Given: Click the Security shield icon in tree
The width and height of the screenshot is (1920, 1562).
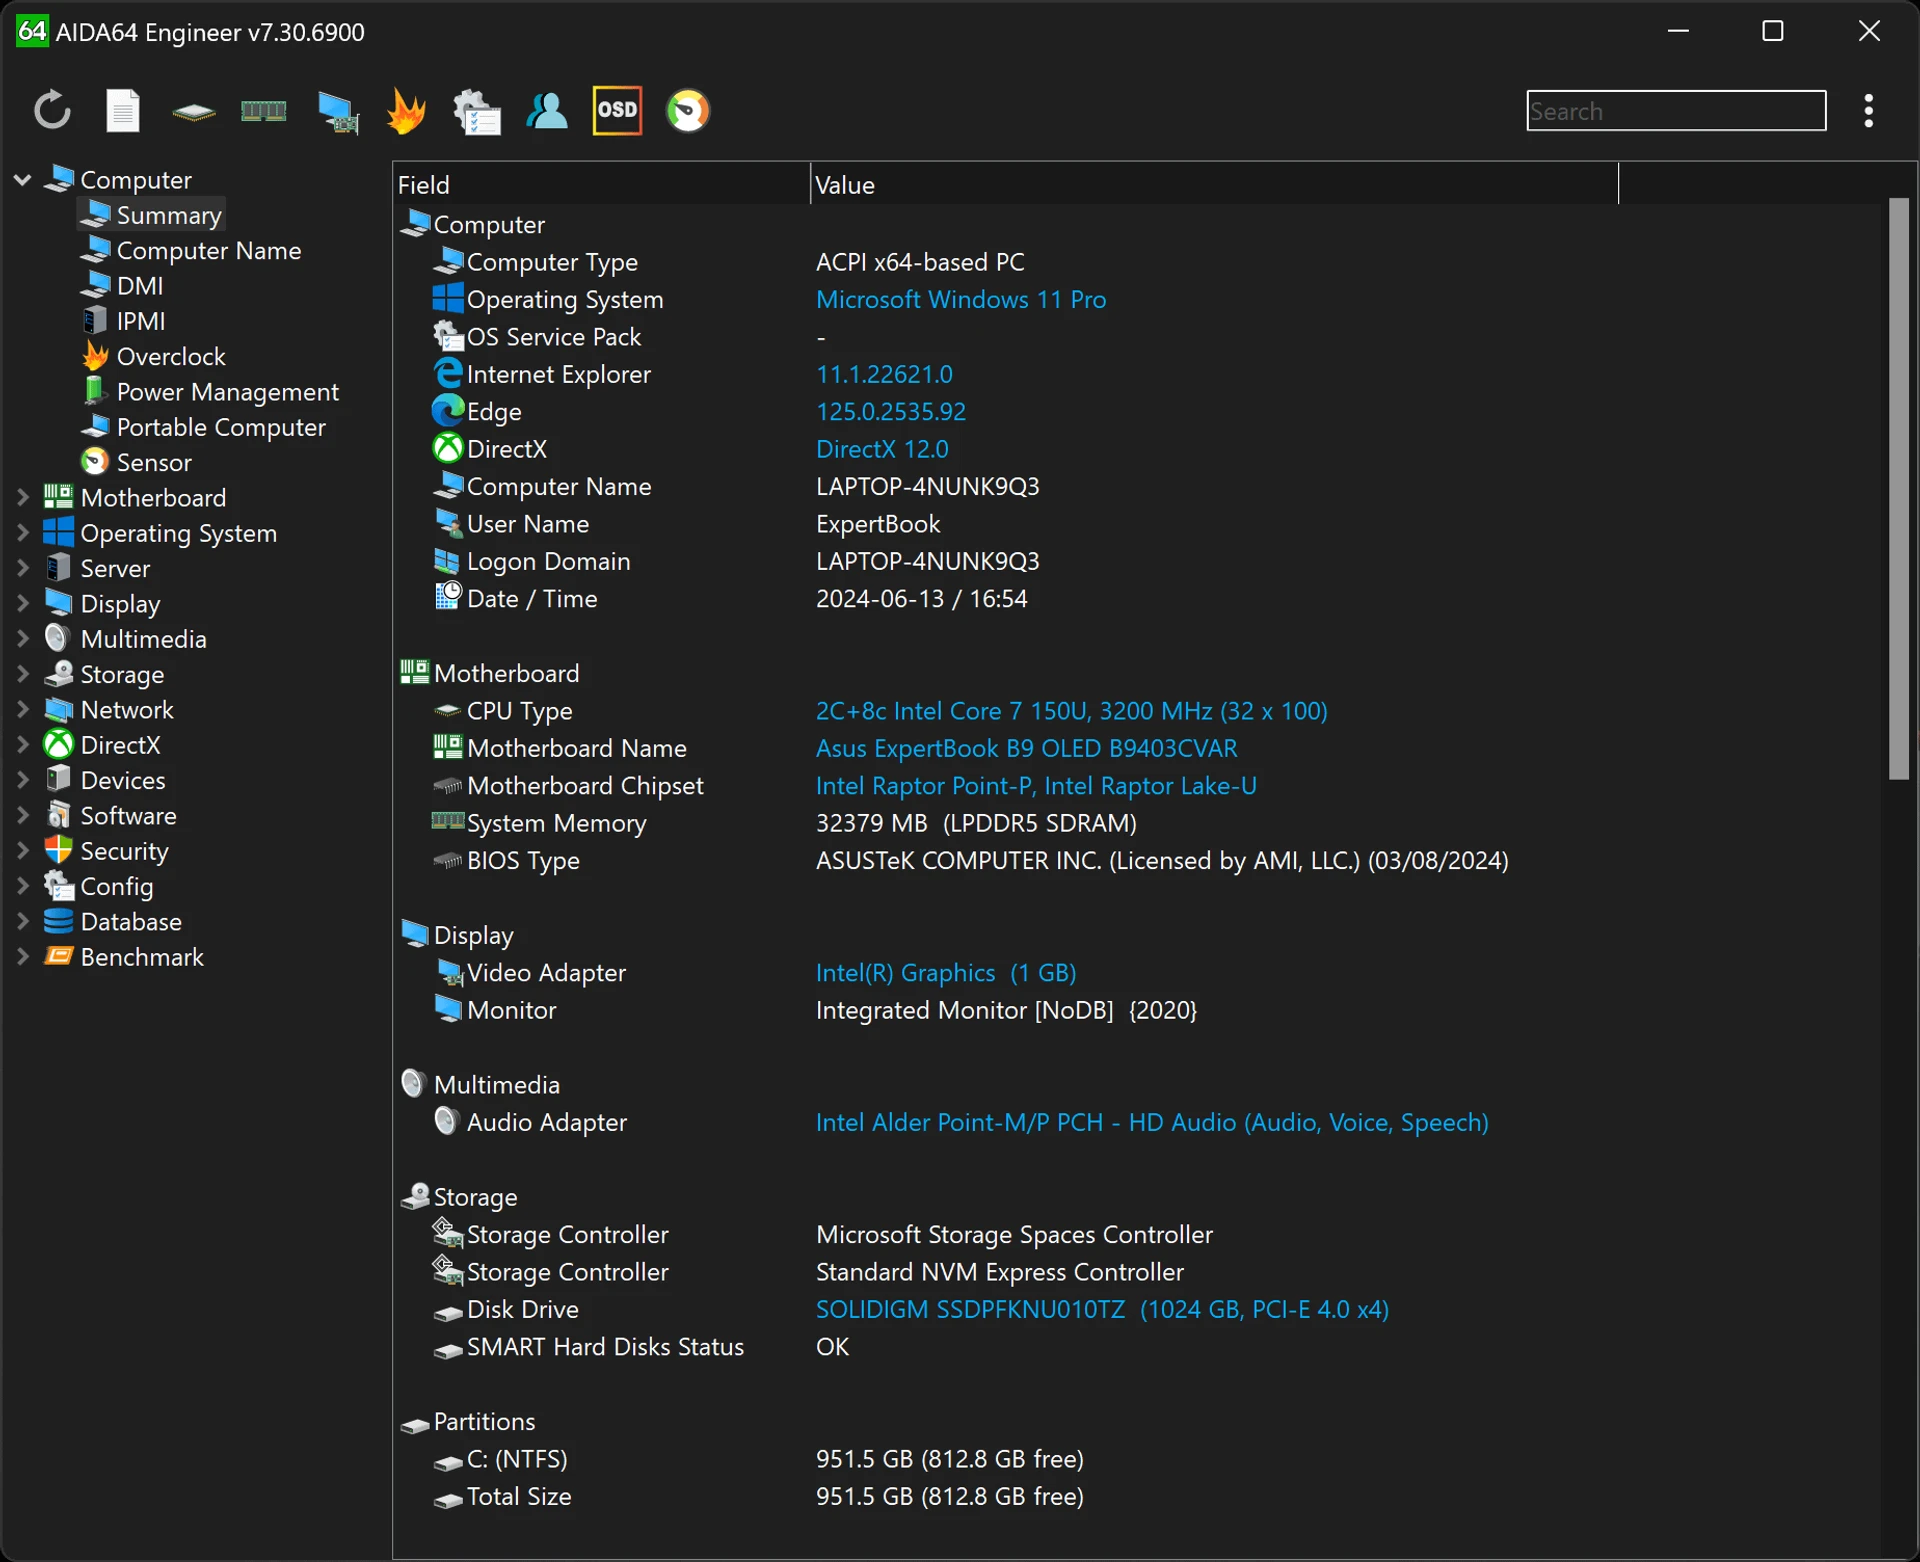Looking at the screenshot, I should [58, 850].
